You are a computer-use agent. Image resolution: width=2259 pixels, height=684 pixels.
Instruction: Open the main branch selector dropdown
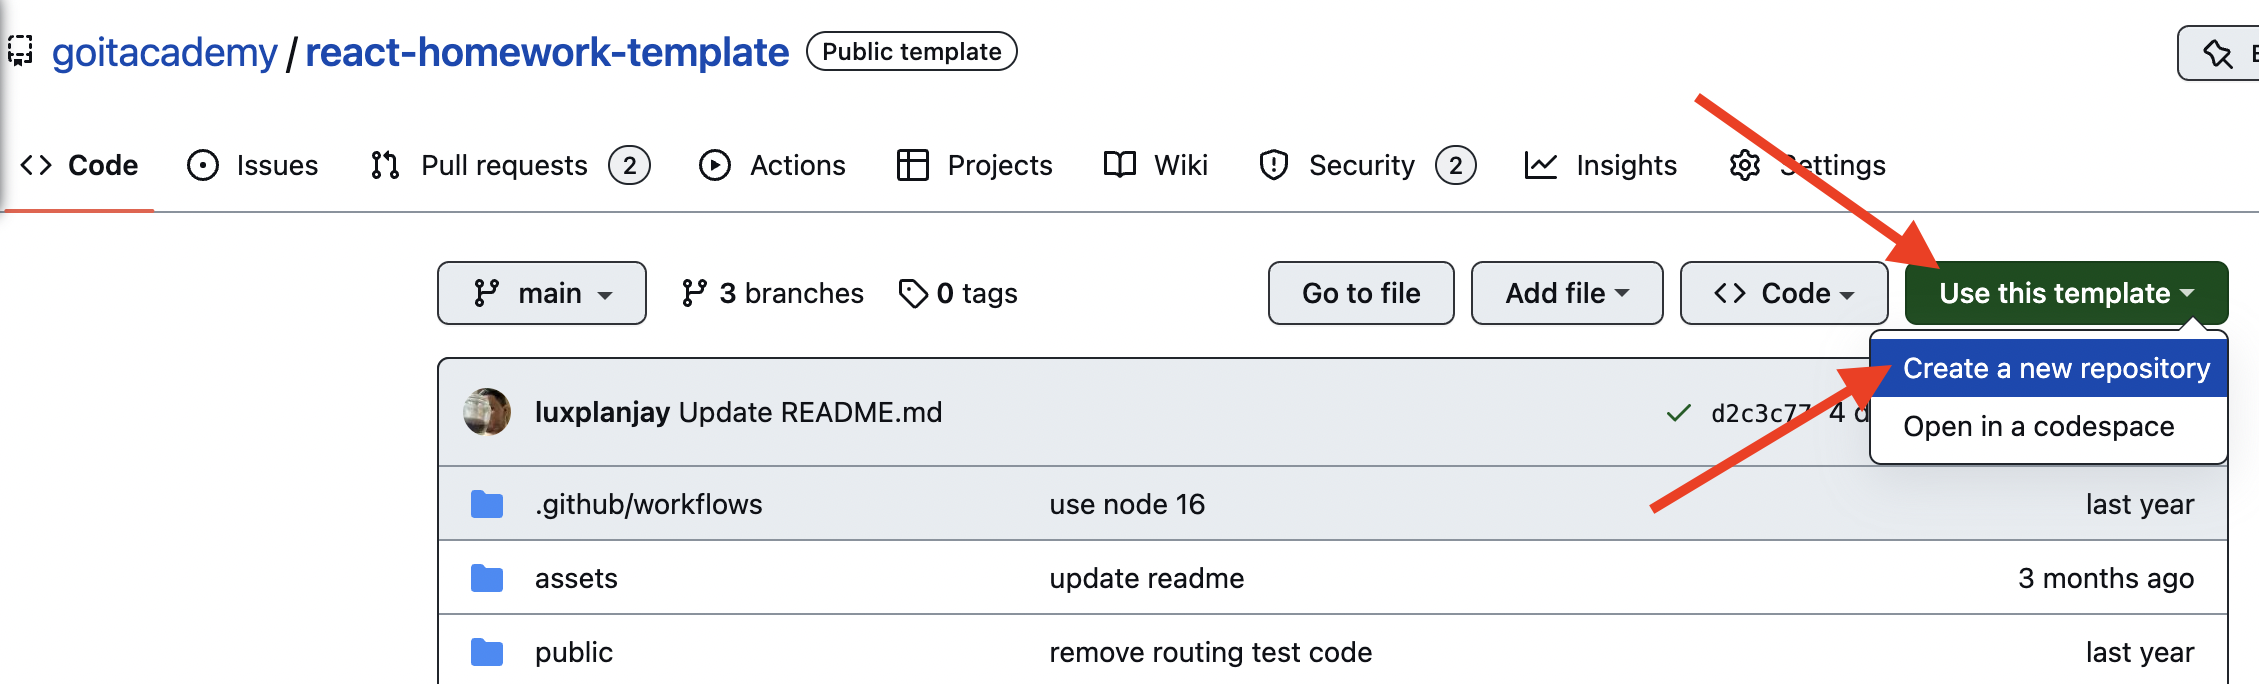click(541, 293)
